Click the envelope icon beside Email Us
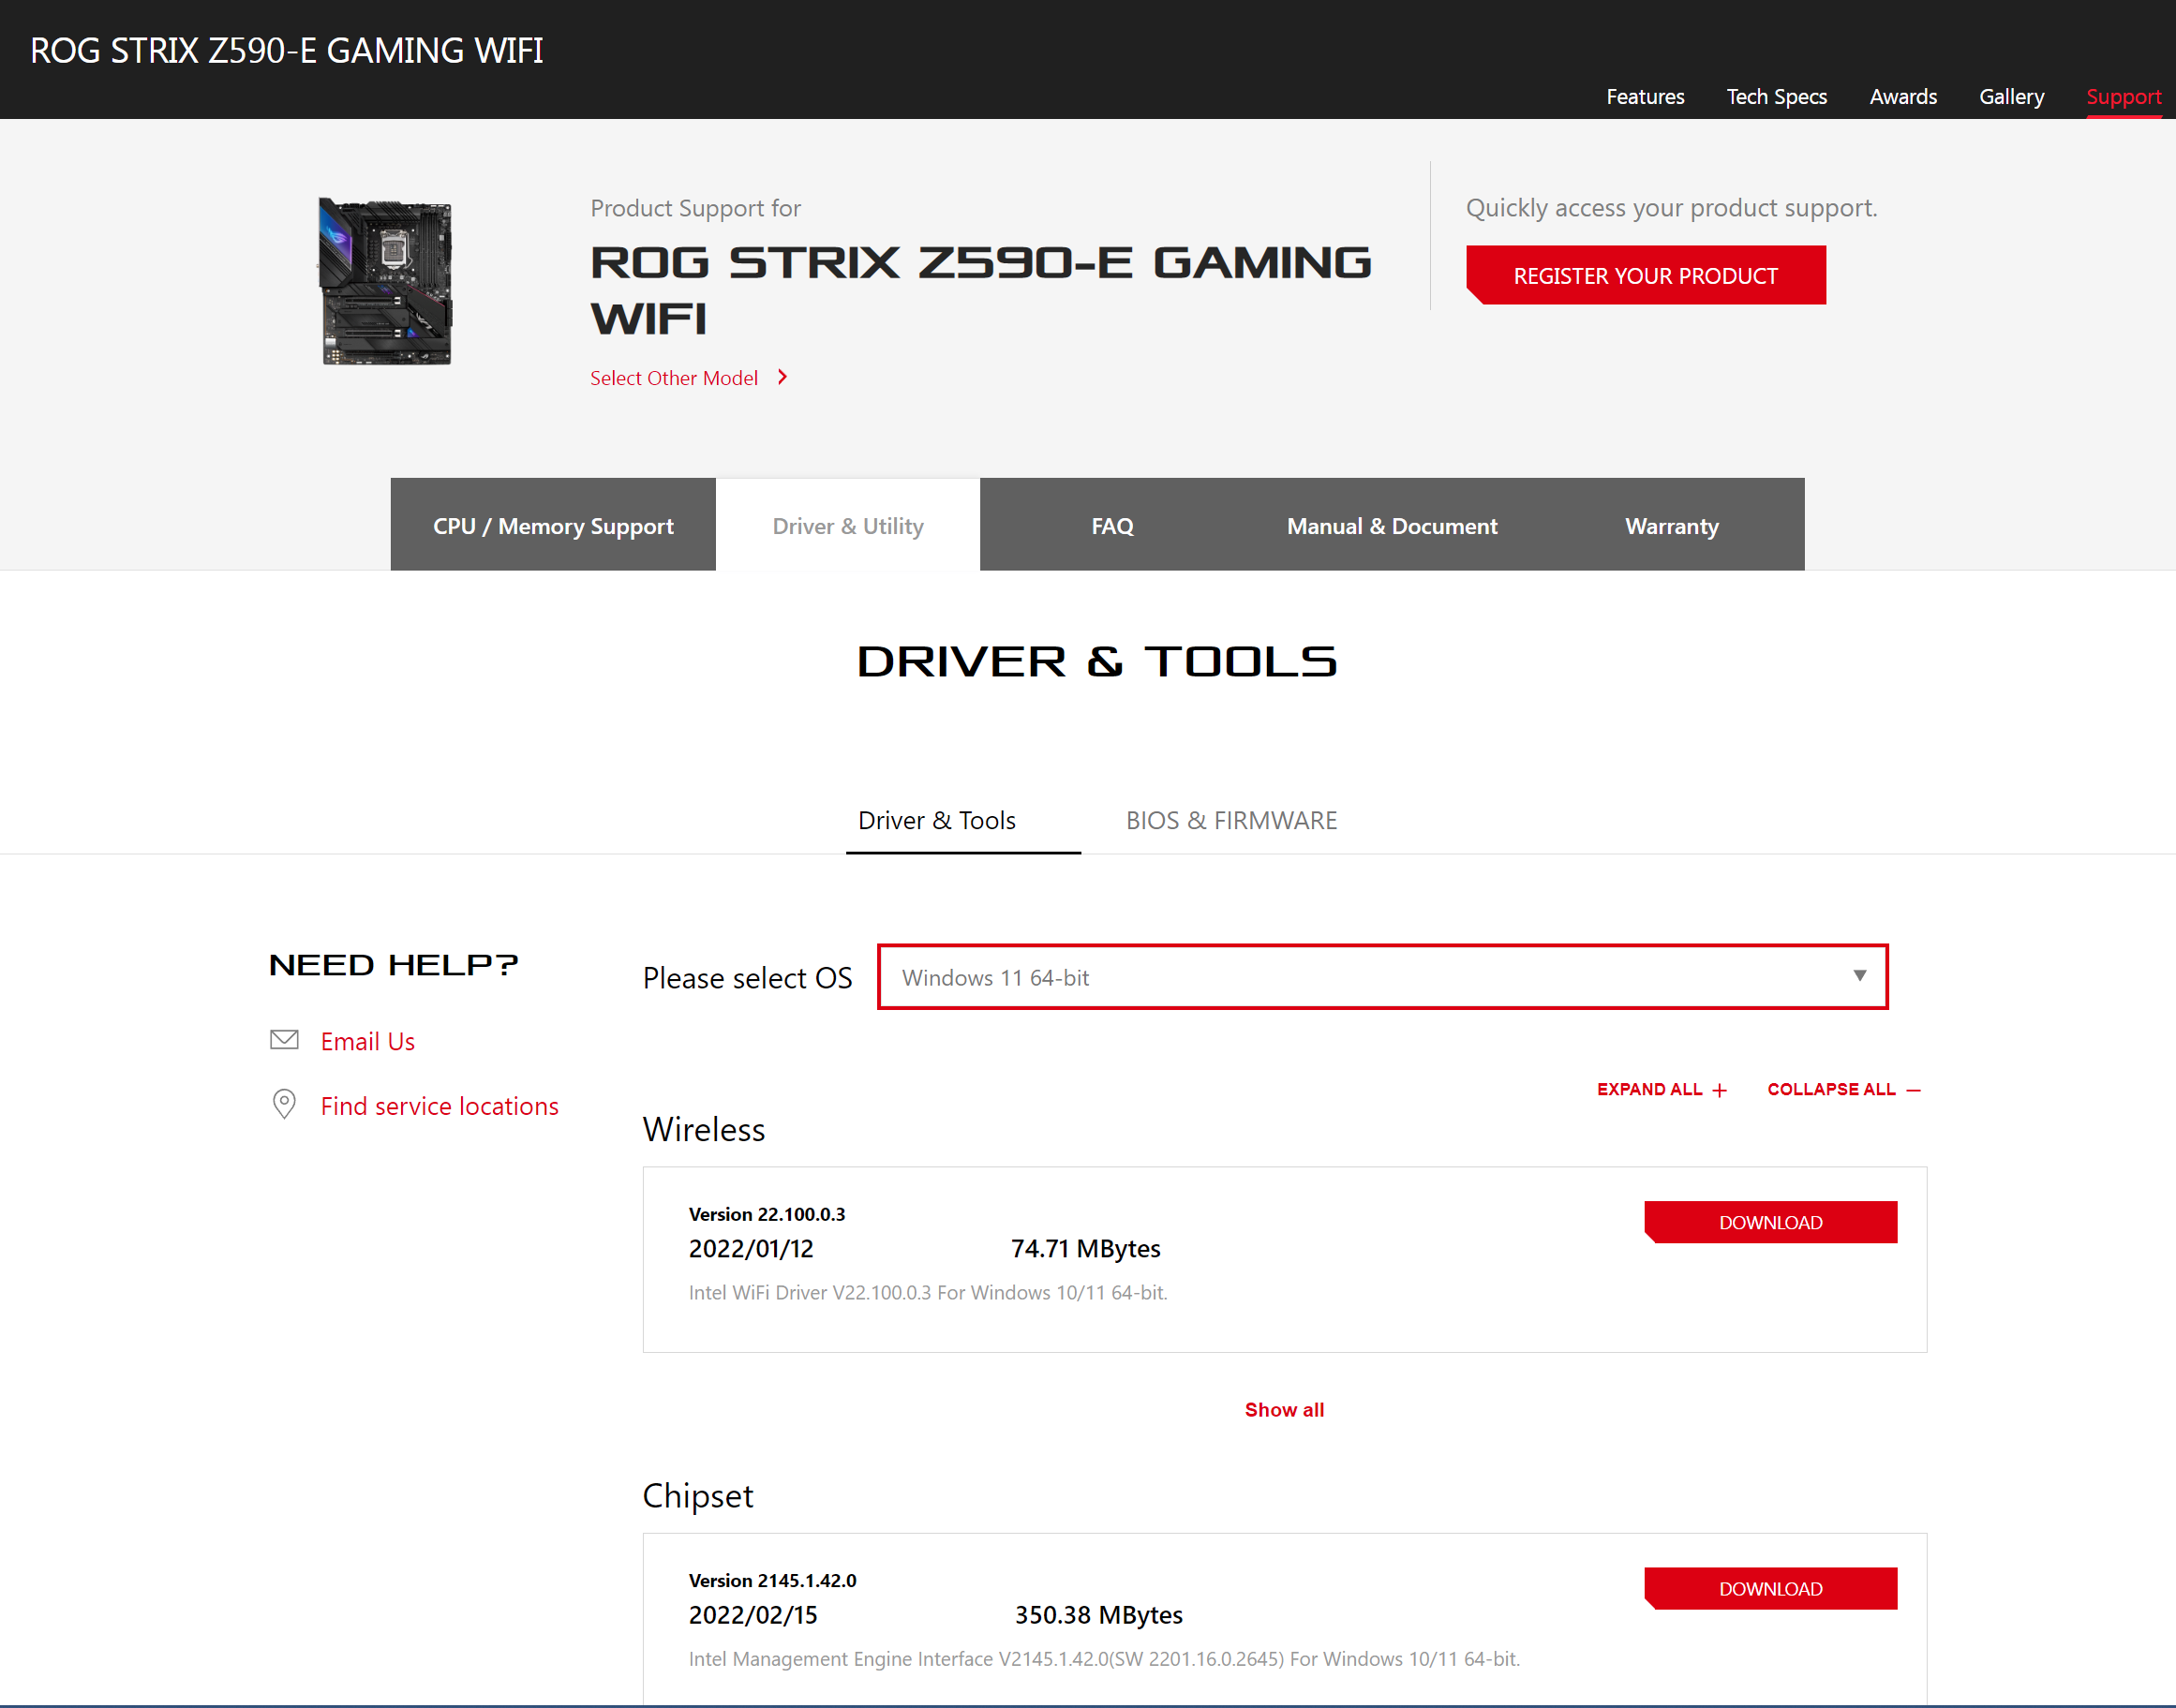Viewport: 2176px width, 1708px height. click(284, 1040)
